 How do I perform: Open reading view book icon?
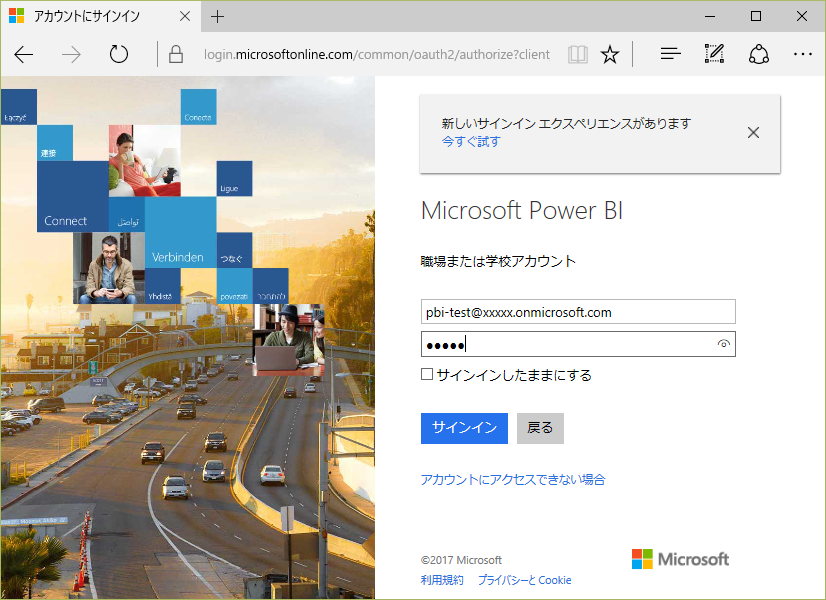click(x=578, y=54)
